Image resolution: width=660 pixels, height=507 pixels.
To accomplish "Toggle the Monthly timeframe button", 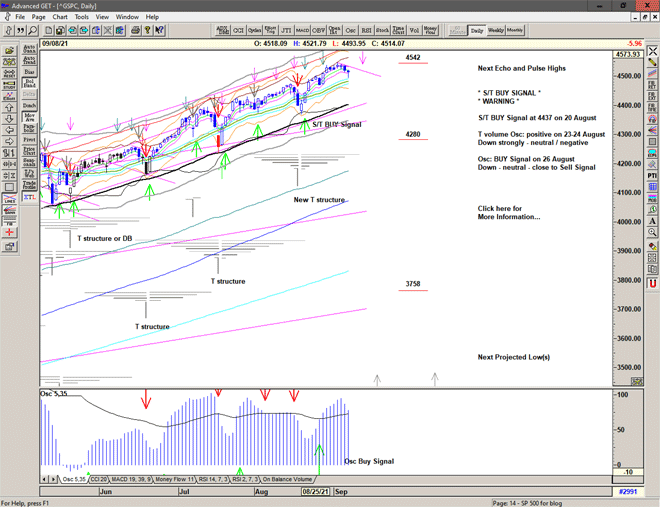I will click(x=516, y=30).
